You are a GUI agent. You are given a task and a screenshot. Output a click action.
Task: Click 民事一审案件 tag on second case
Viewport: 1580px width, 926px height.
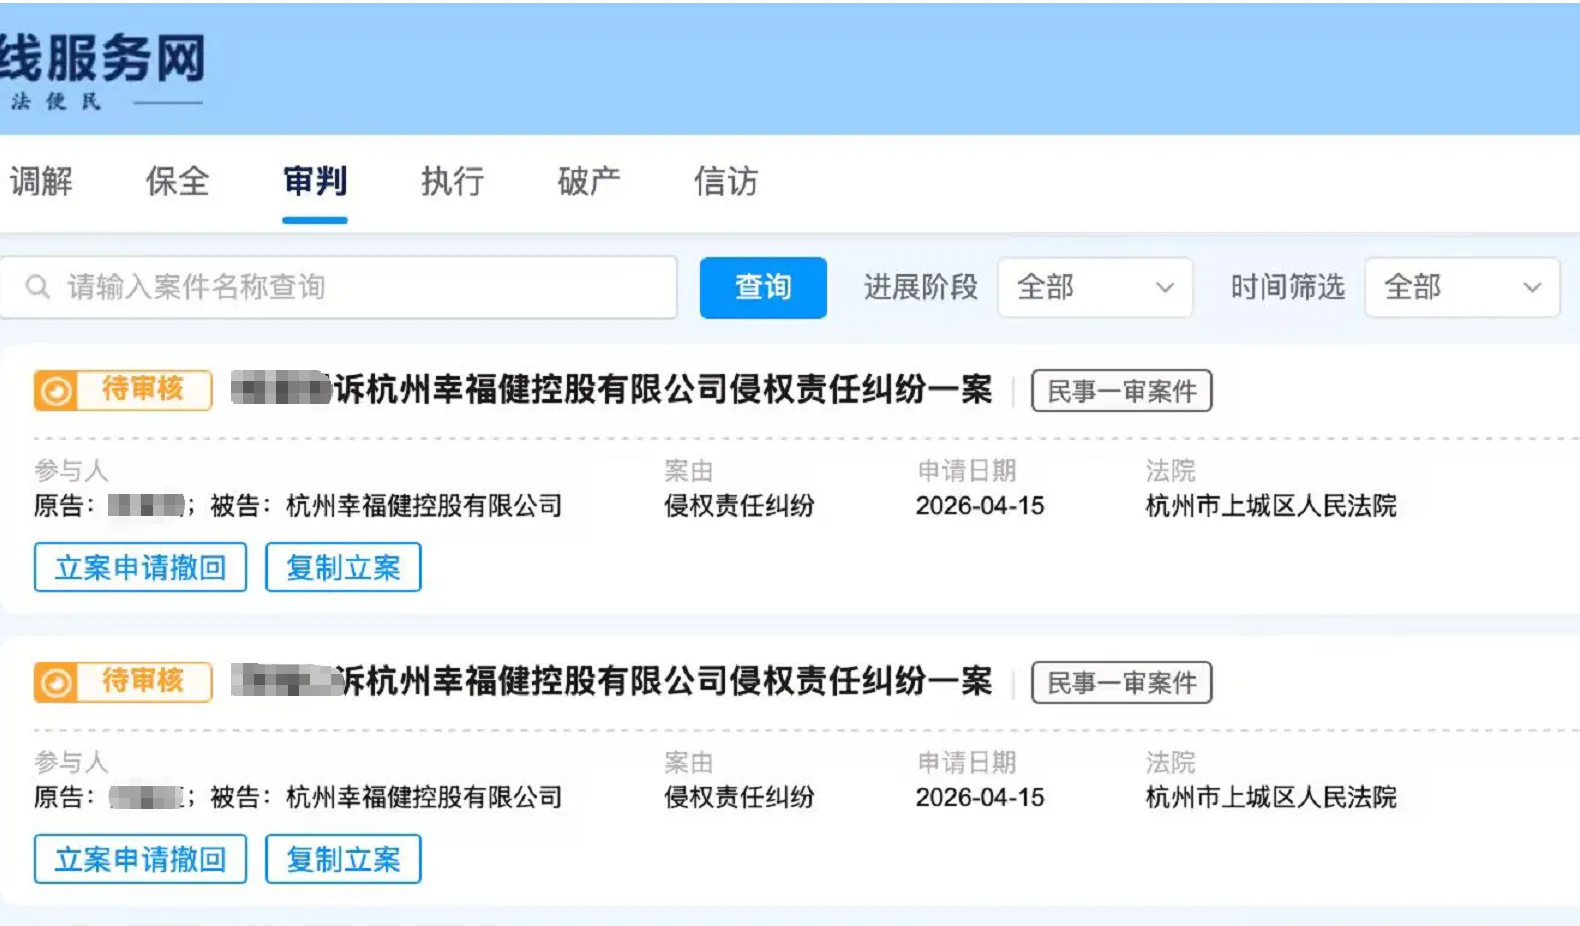point(1121,682)
